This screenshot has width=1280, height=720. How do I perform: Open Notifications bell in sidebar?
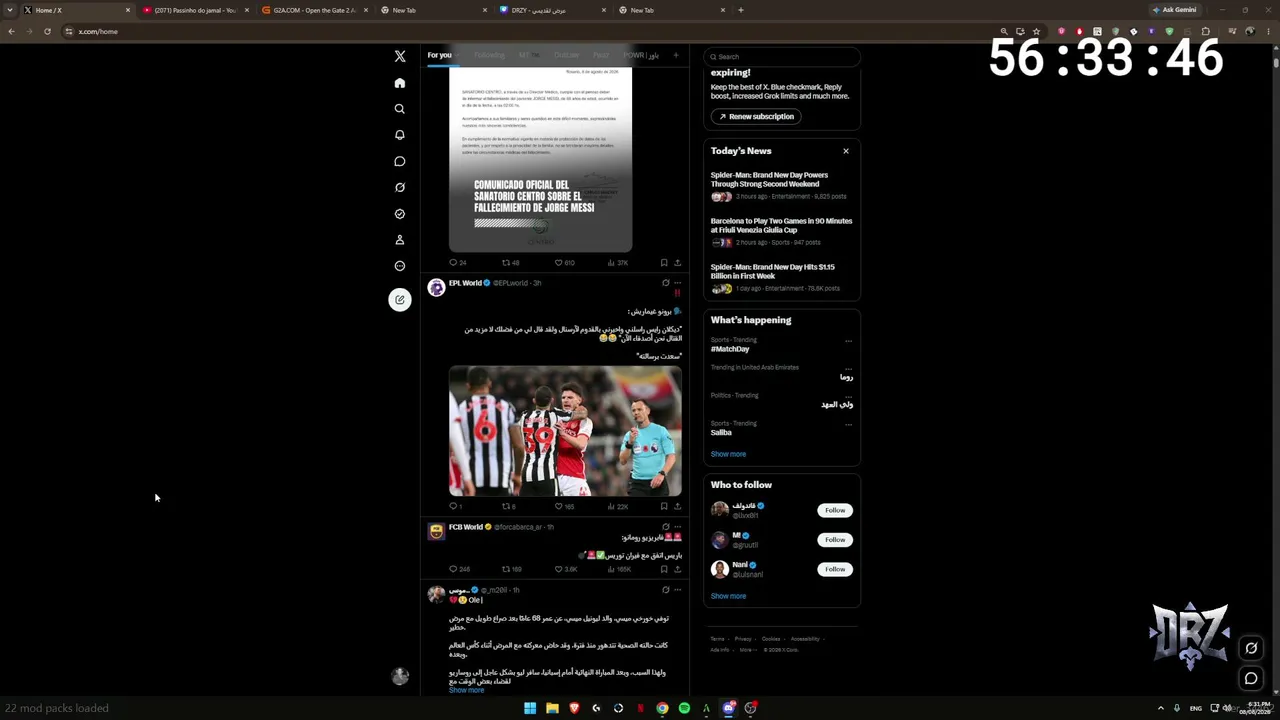[x=400, y=135]
